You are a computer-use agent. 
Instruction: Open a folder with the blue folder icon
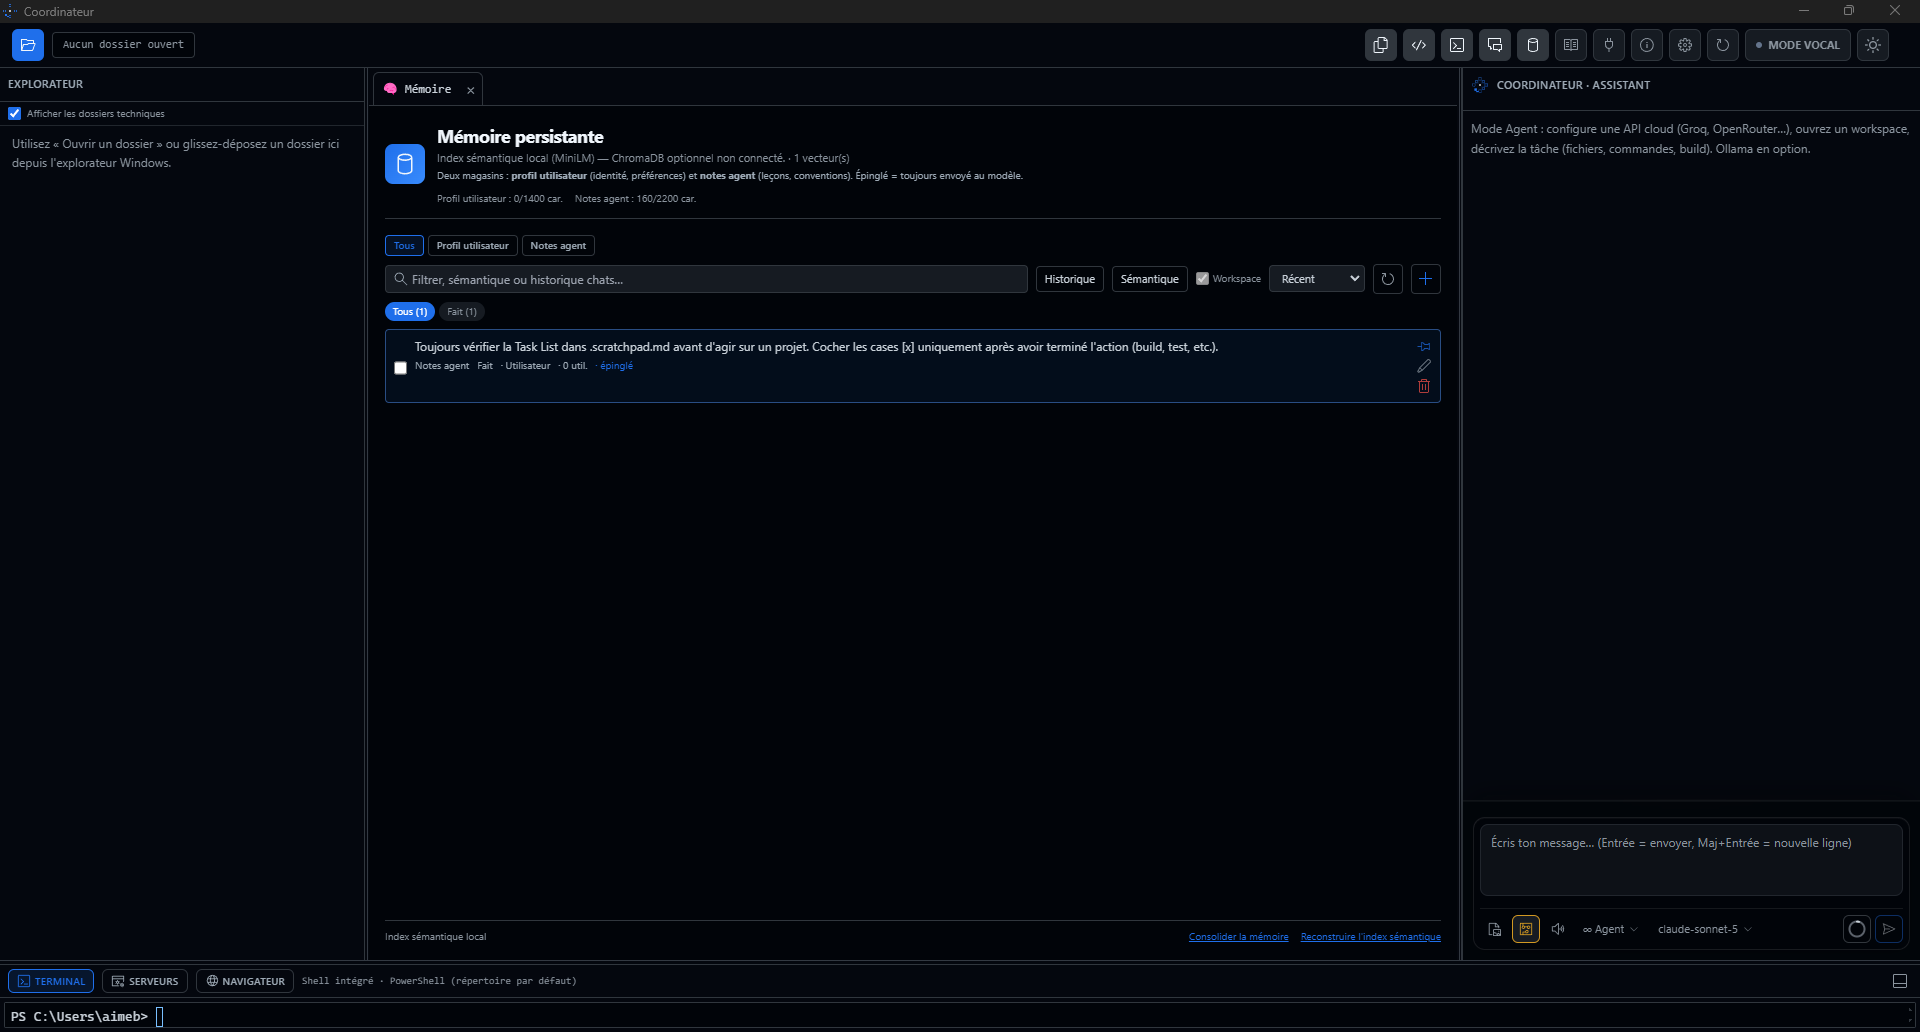(28, 45)
